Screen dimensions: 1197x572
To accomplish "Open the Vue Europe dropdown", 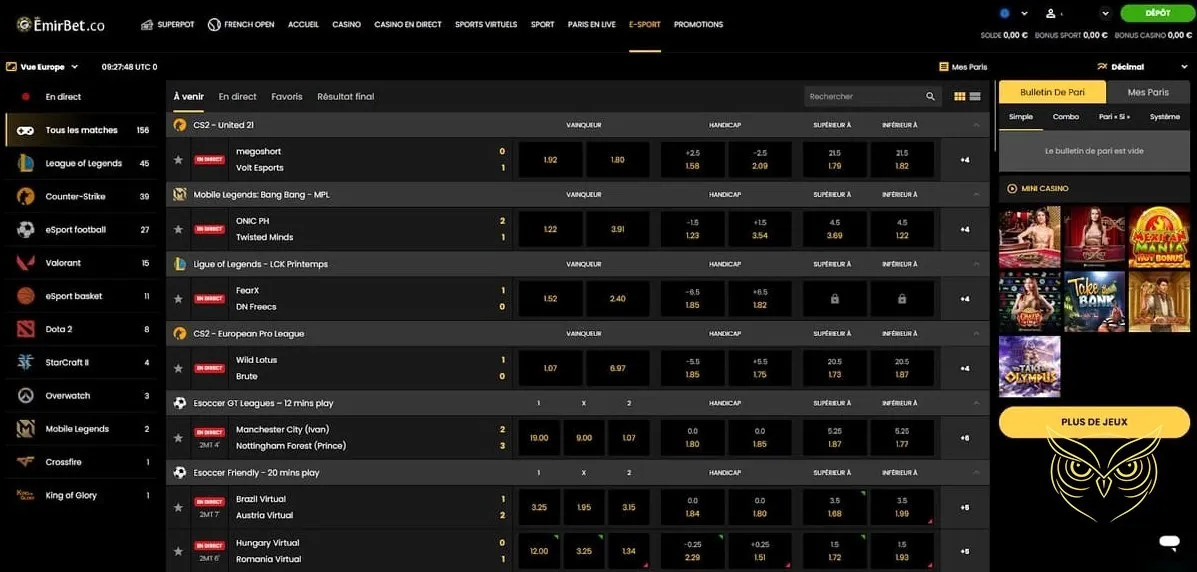I will [x=41, y=67].
